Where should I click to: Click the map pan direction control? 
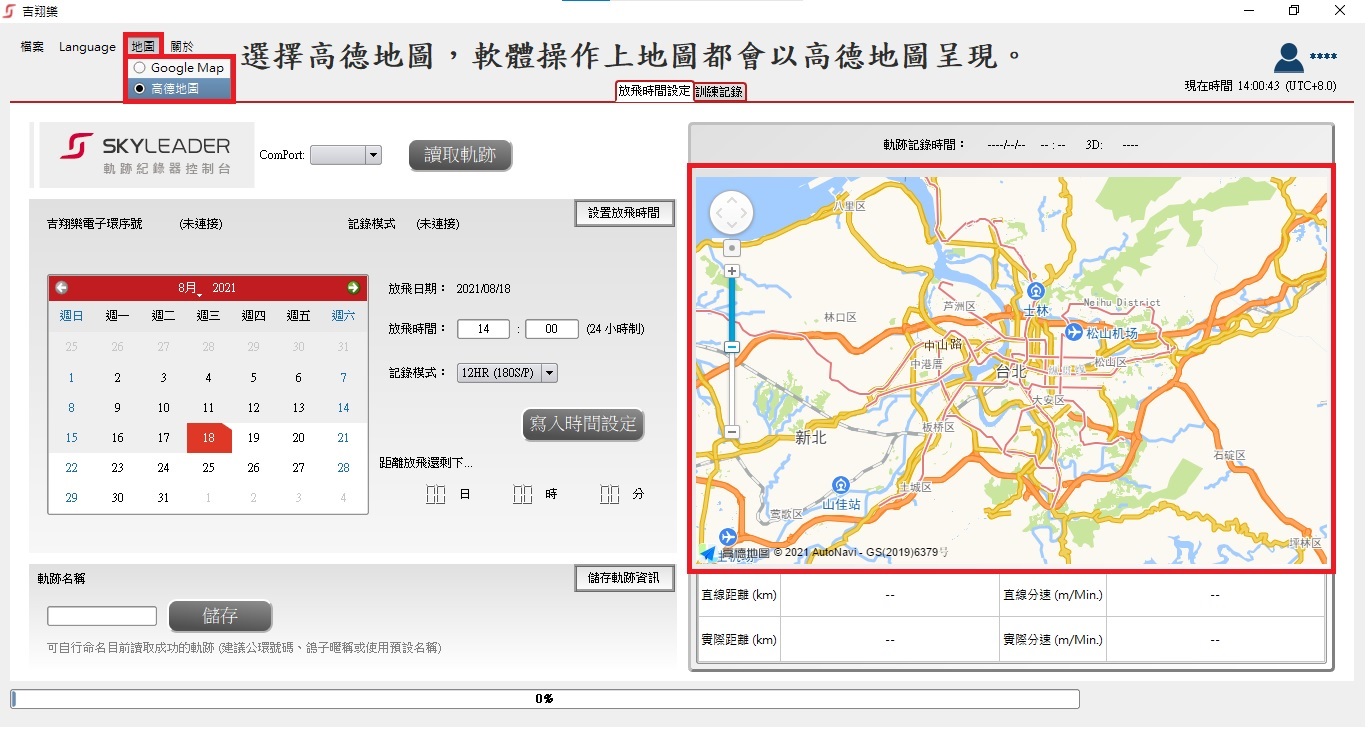coord(731,212)
